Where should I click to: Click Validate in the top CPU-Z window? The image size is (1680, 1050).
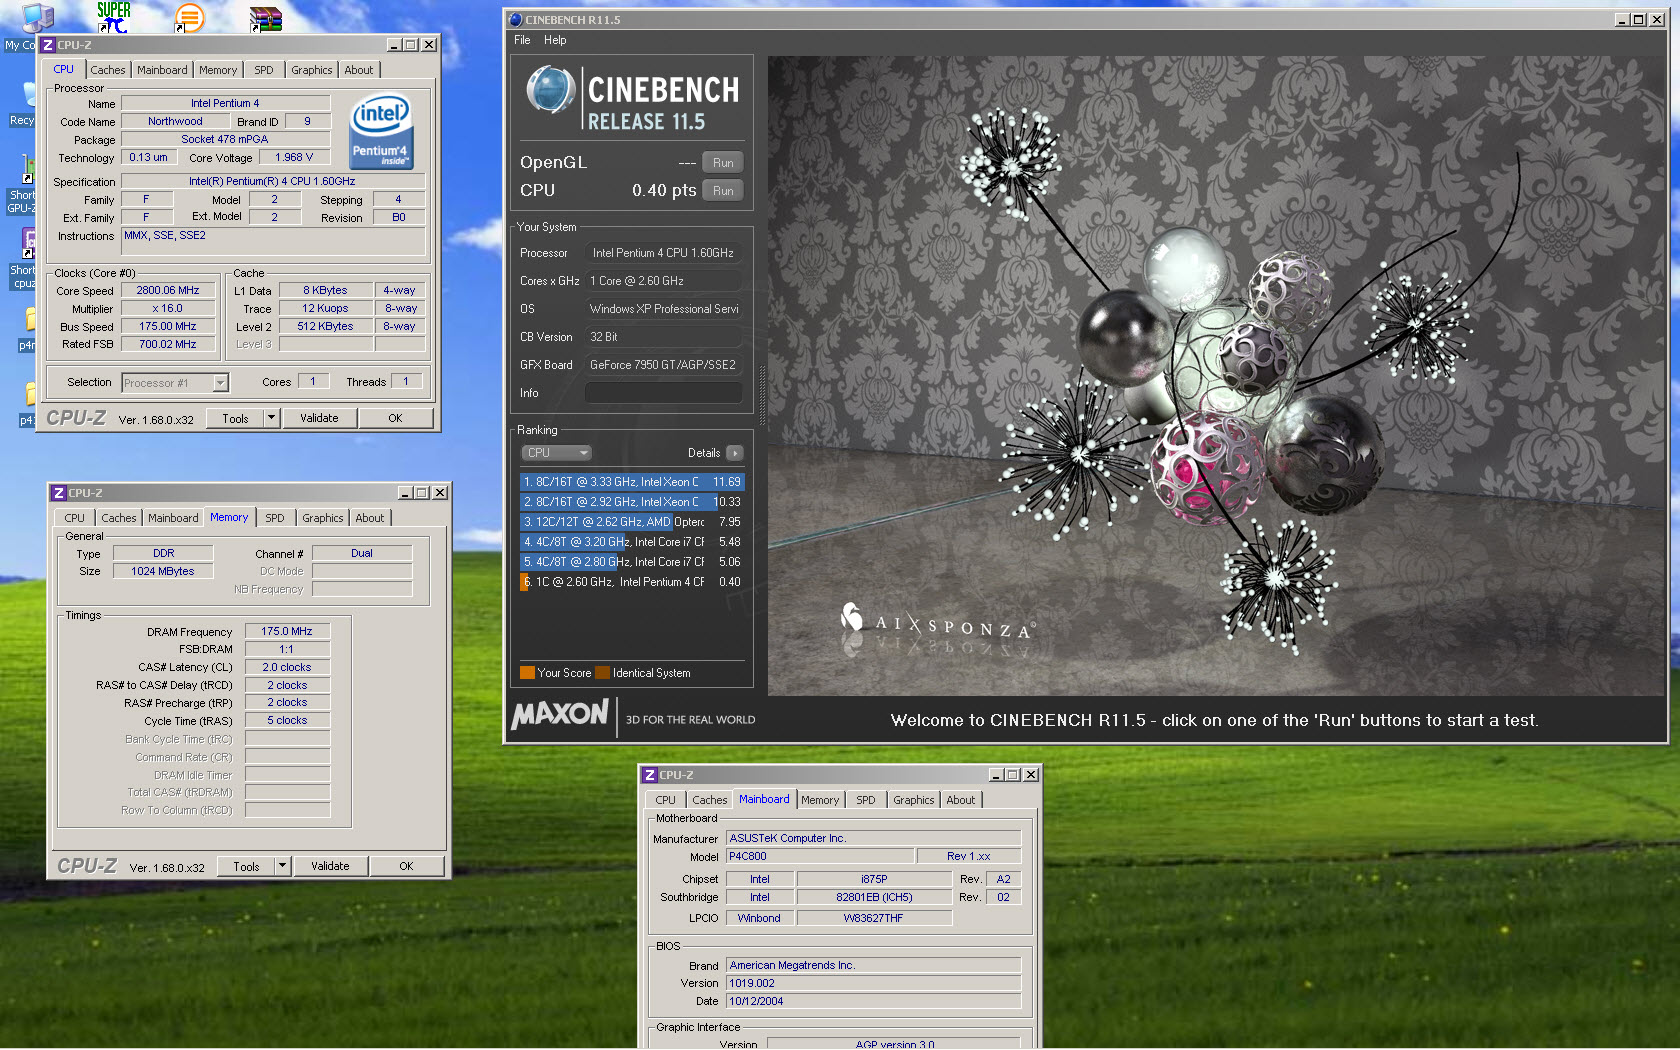[x=319, y=418]
